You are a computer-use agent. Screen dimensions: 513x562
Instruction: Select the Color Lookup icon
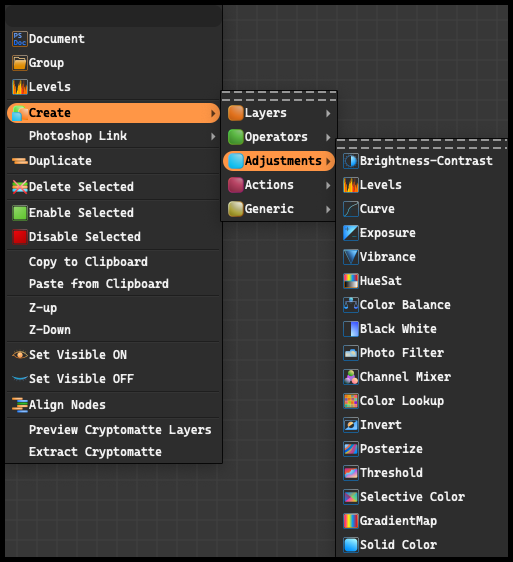(x=351, y=401)
